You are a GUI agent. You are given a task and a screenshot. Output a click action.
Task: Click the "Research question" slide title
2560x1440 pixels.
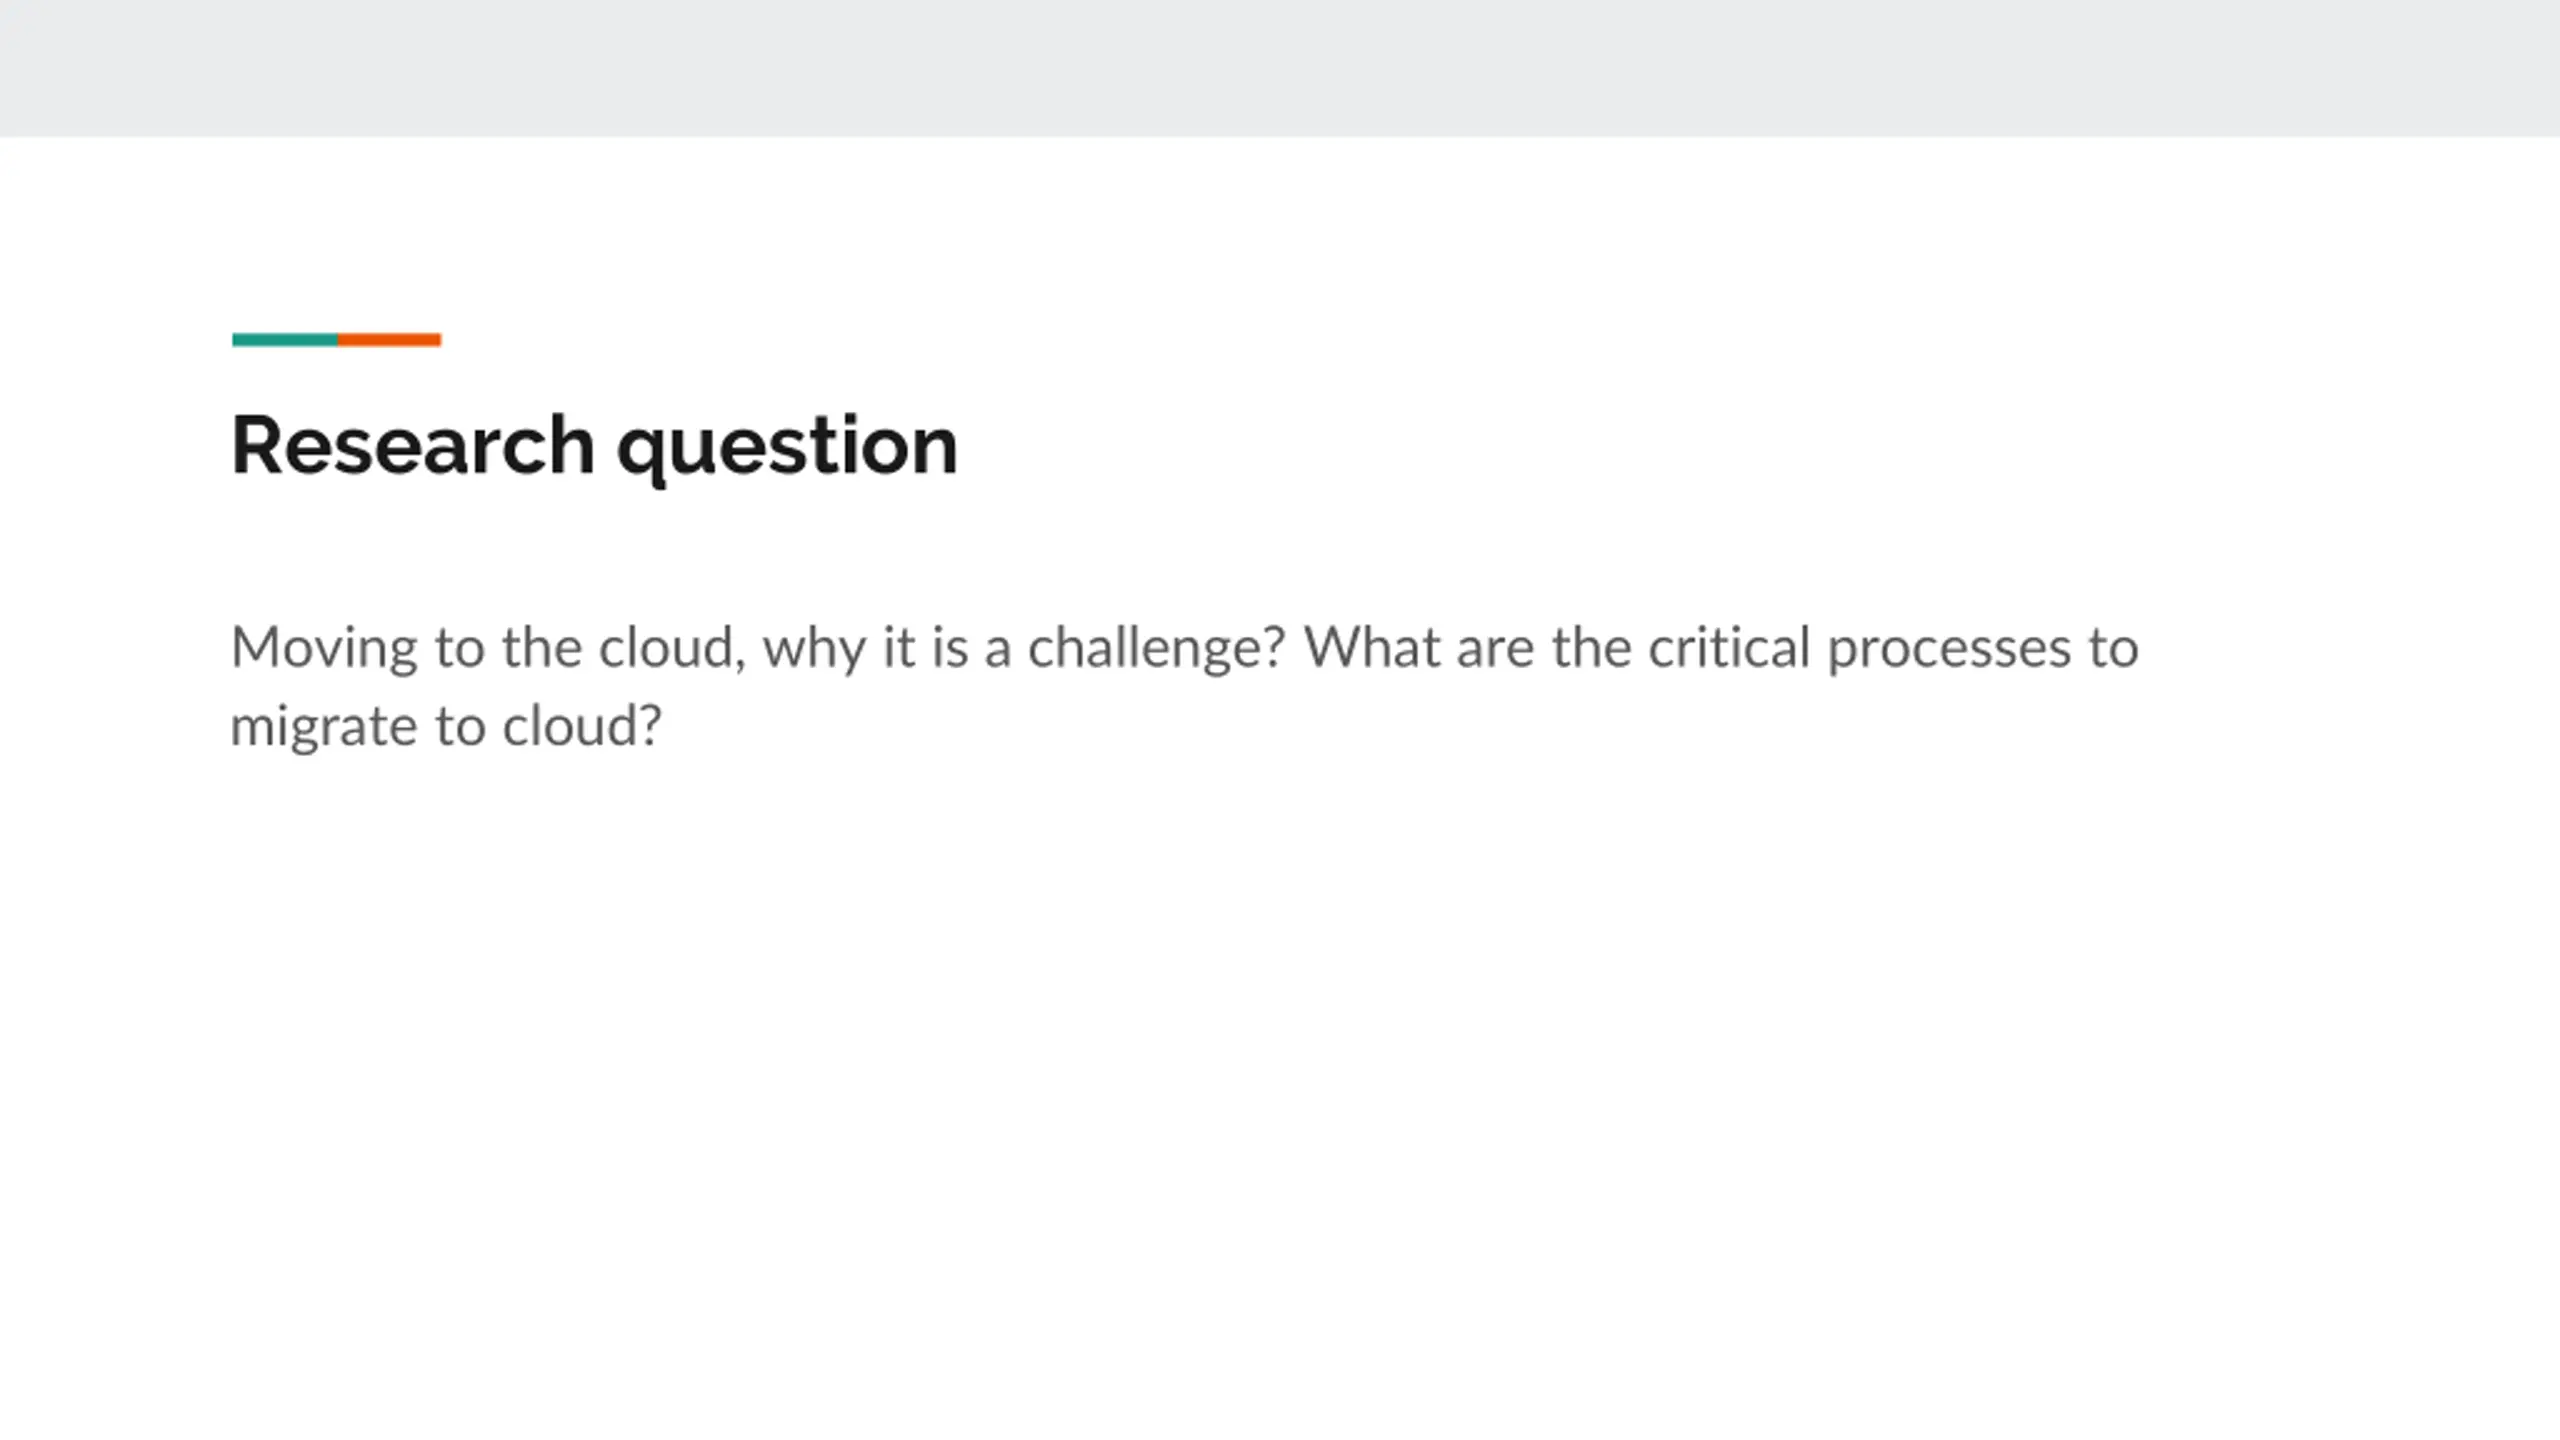click(594, 446)
